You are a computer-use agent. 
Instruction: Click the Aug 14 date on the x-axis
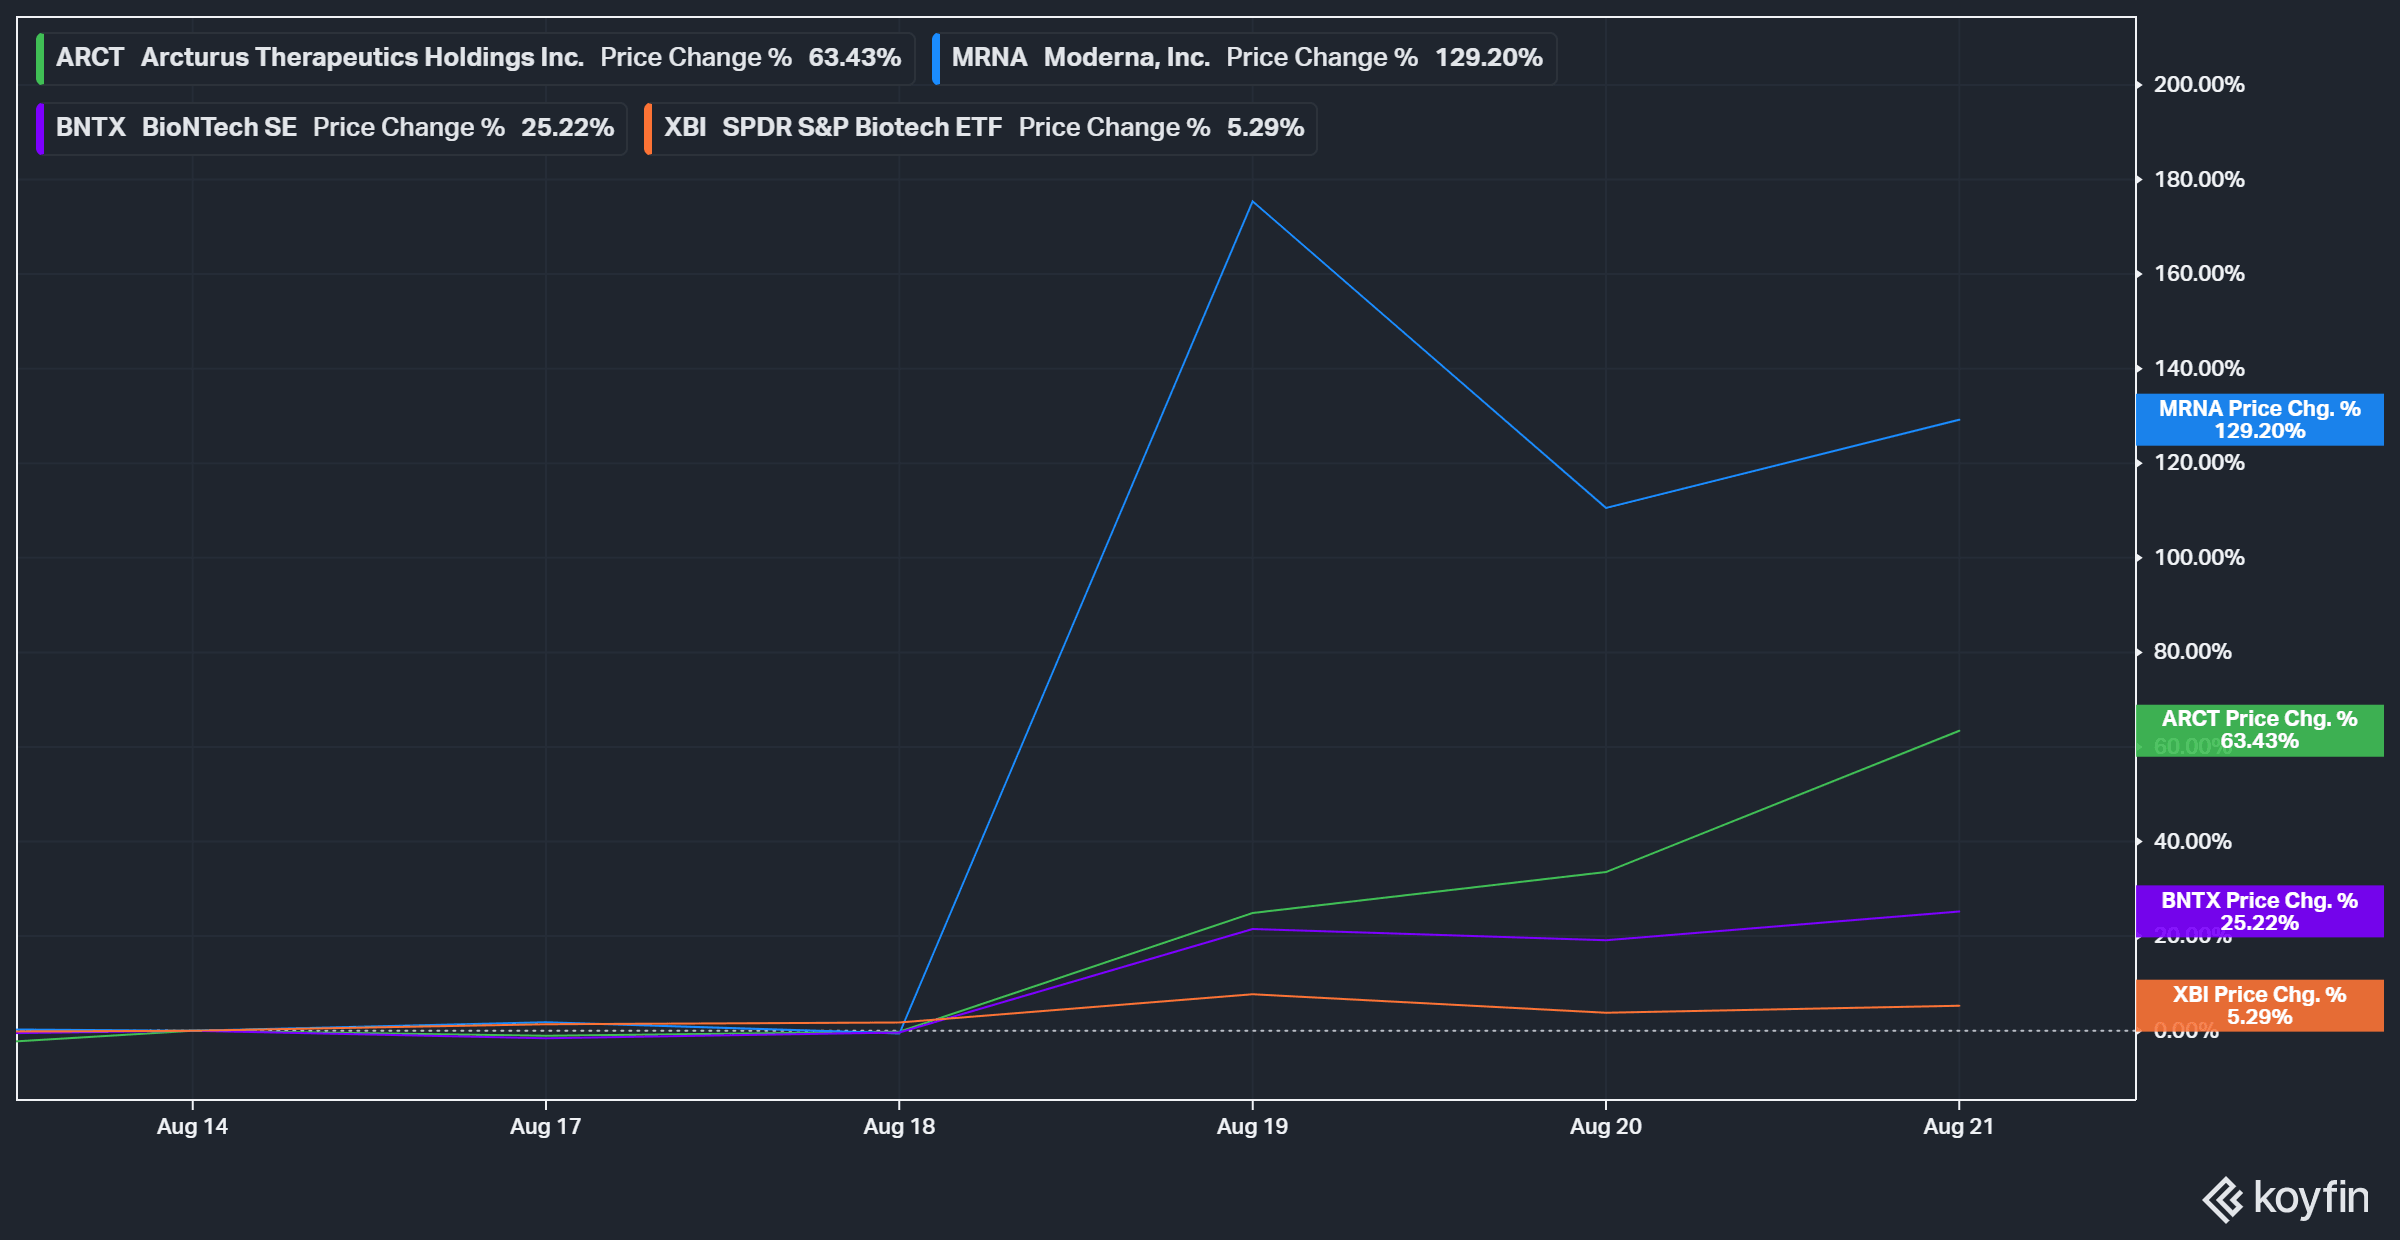tap(192, 1127)
